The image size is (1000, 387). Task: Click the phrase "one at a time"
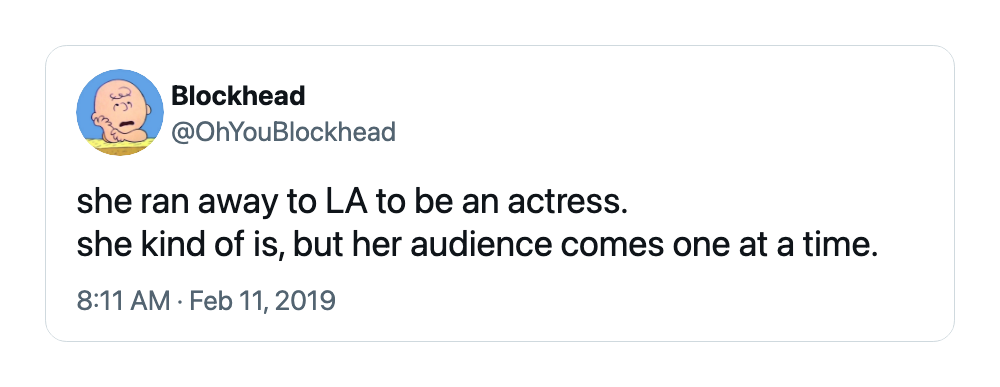click(x=770, y=245)
